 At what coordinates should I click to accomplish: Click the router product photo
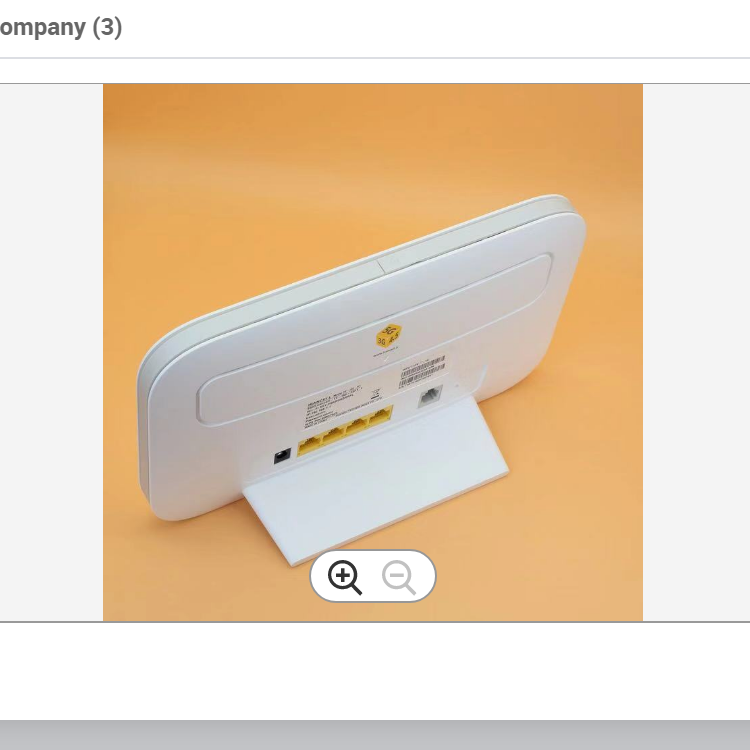(373, 353)
